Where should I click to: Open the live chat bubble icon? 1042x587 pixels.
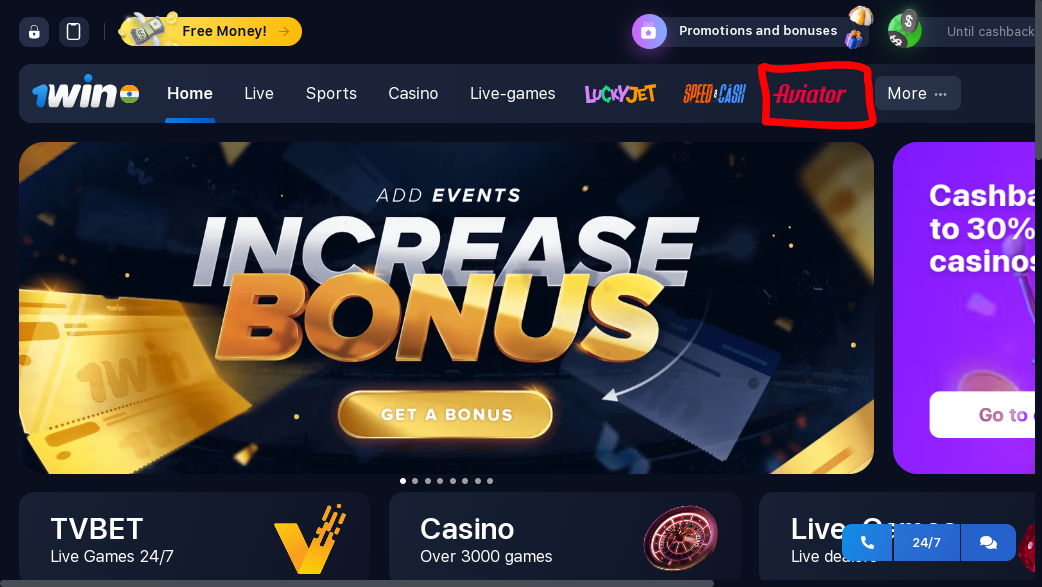pyautogui.click(x=988, y=542)
